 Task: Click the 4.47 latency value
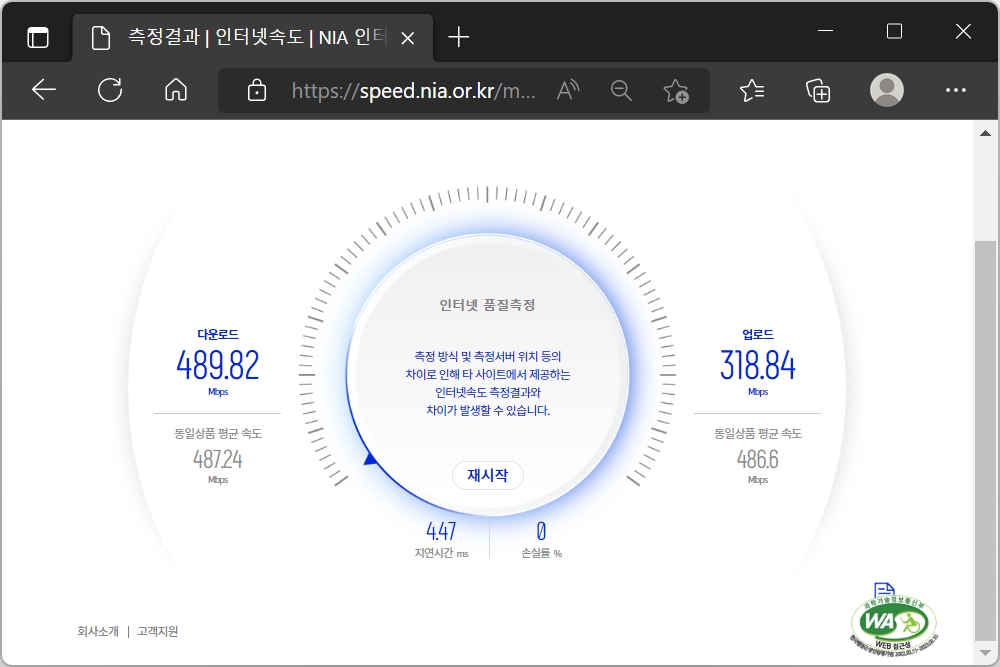pos(441,531)
